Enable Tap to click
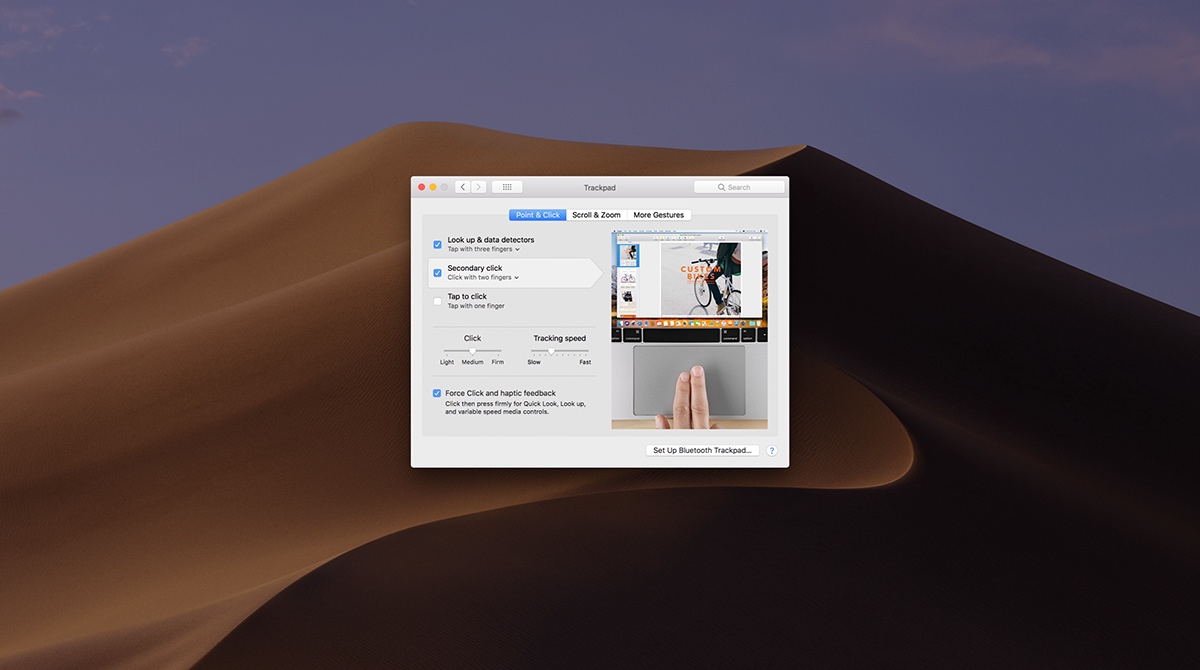 [x=436, y=300]
